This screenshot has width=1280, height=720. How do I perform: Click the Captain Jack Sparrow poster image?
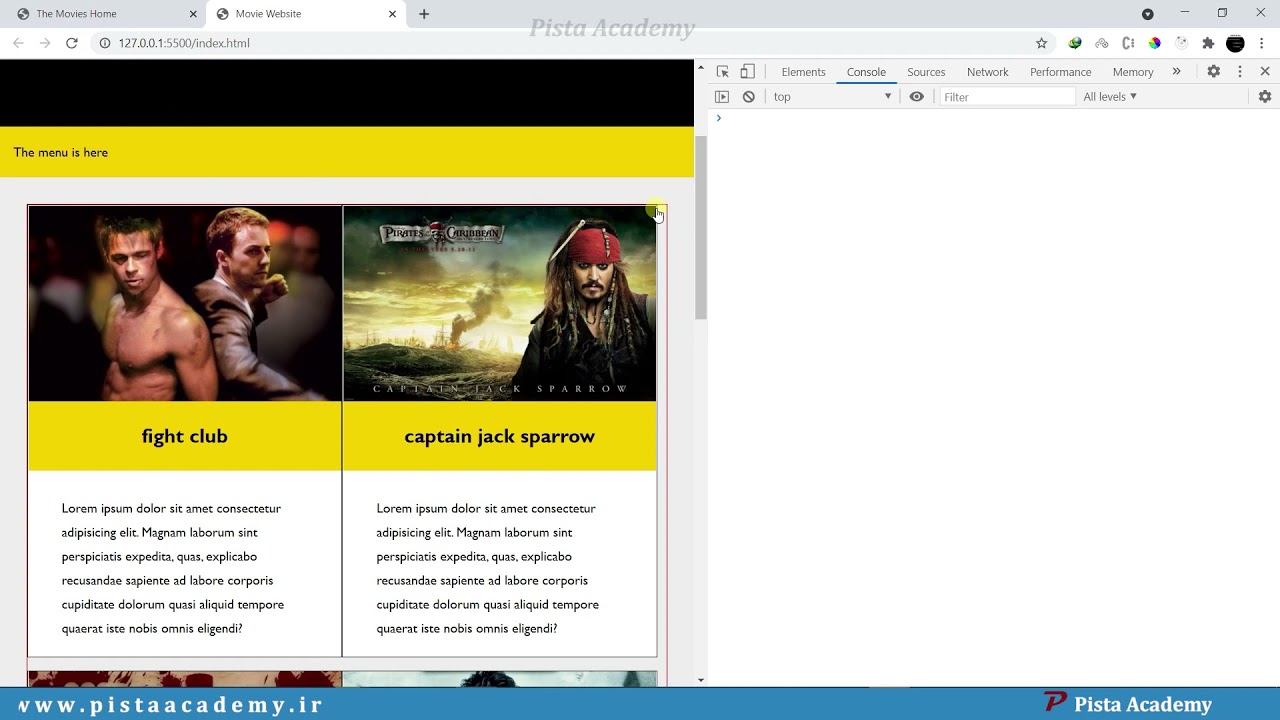500,304
